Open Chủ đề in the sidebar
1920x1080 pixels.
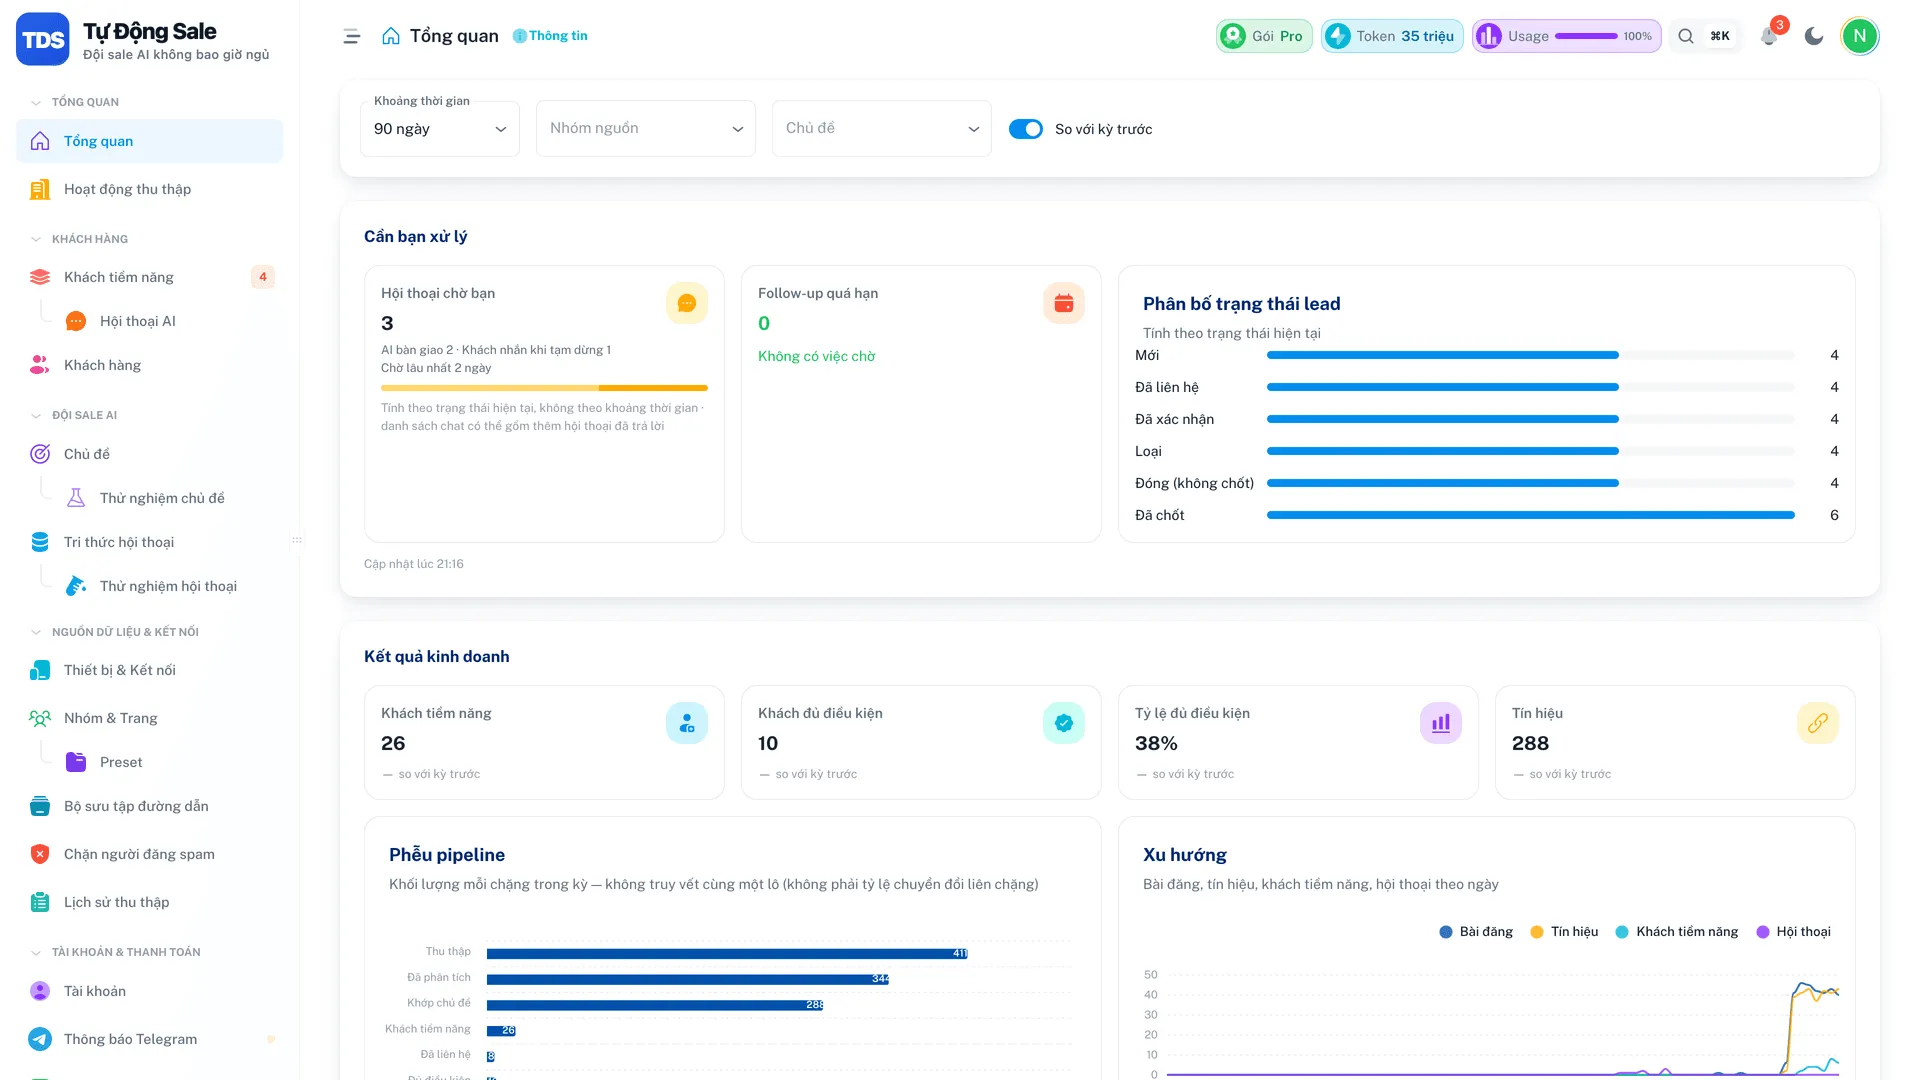[150, 454]
